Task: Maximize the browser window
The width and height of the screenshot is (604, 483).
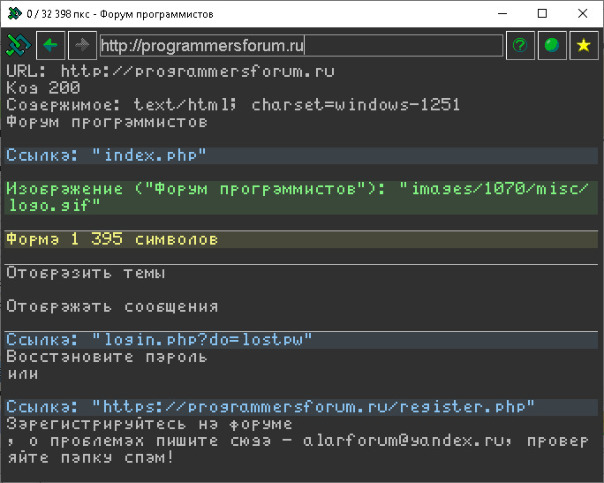Action: click(541, 13)
